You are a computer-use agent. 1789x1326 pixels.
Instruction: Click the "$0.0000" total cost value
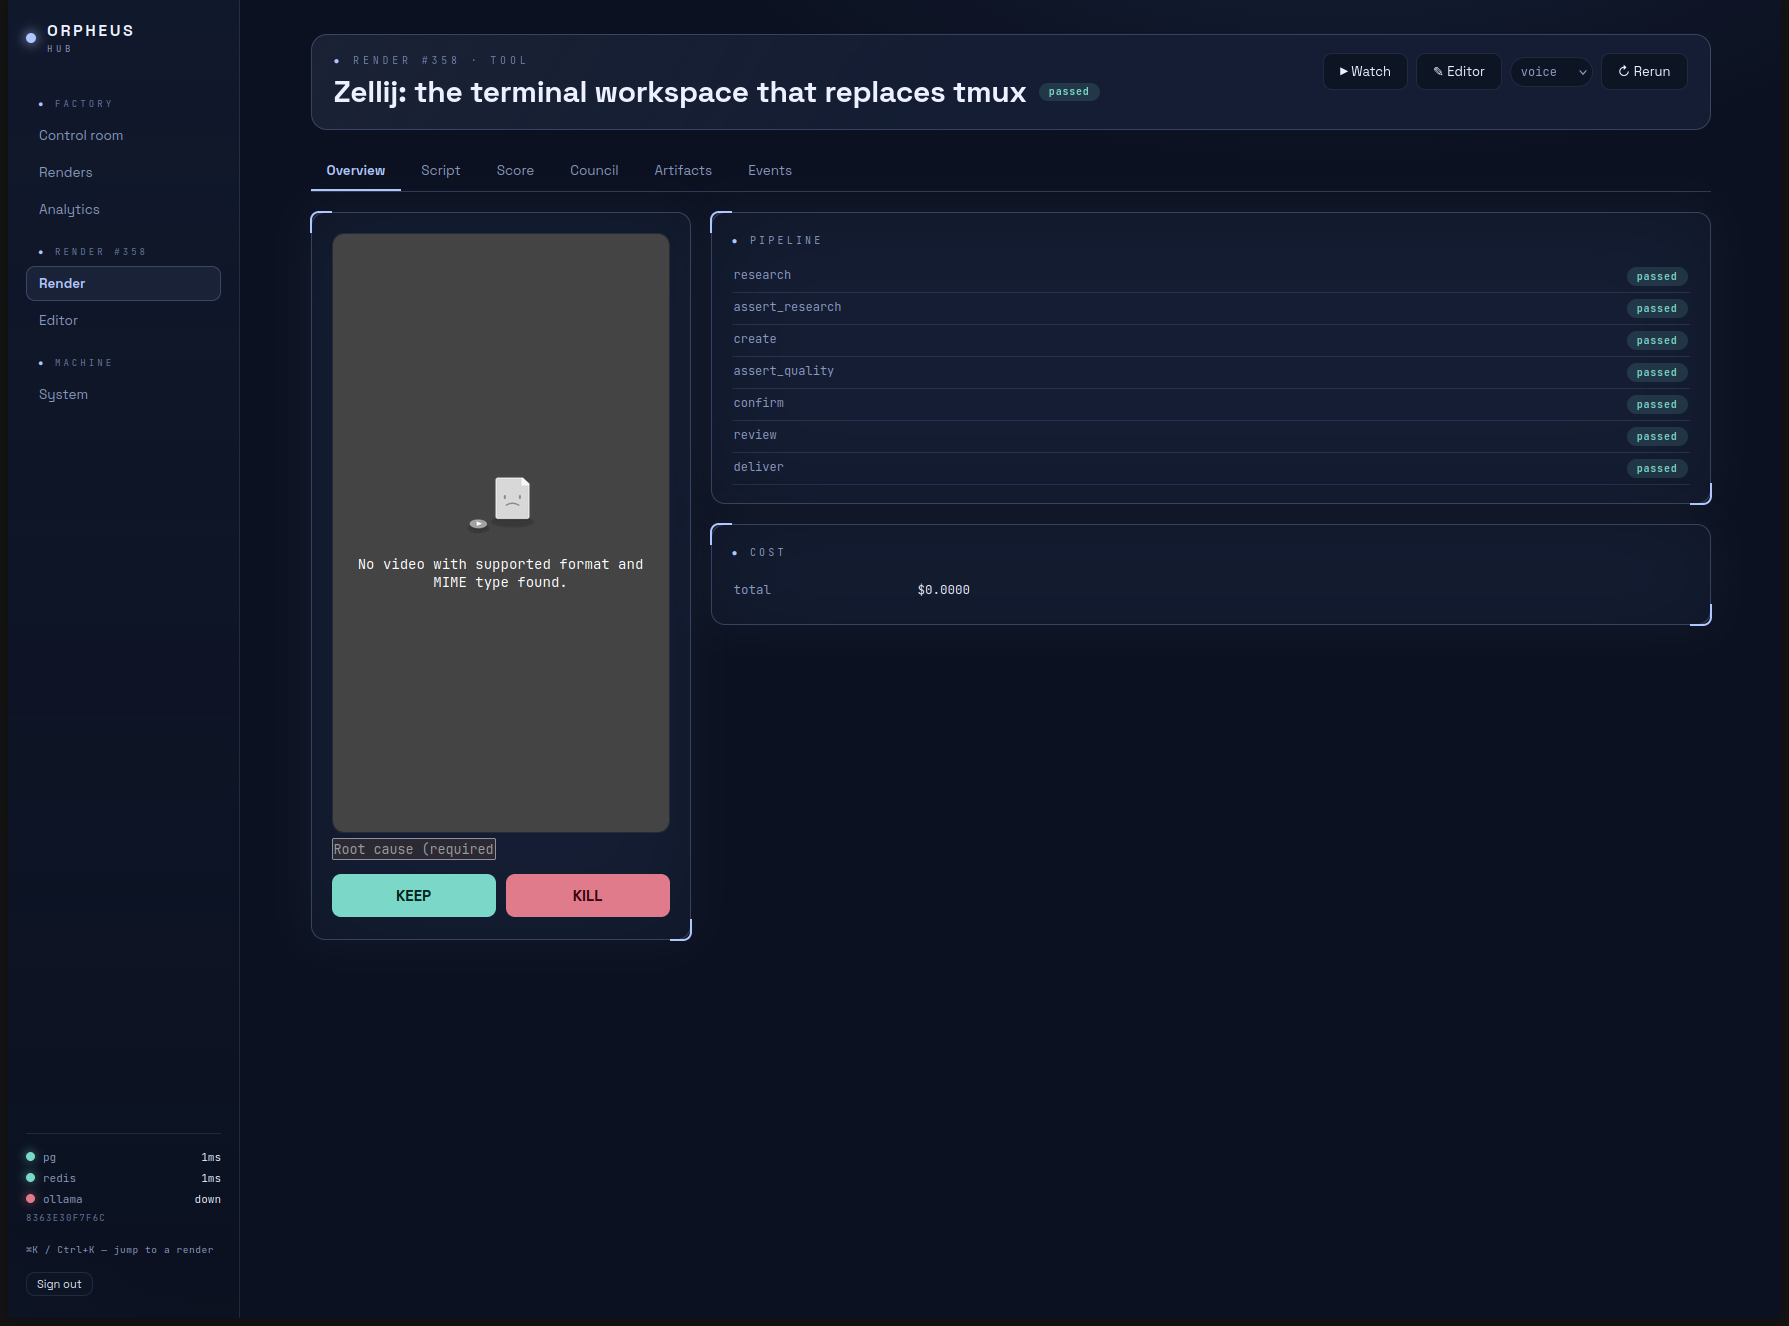[944, 591]
